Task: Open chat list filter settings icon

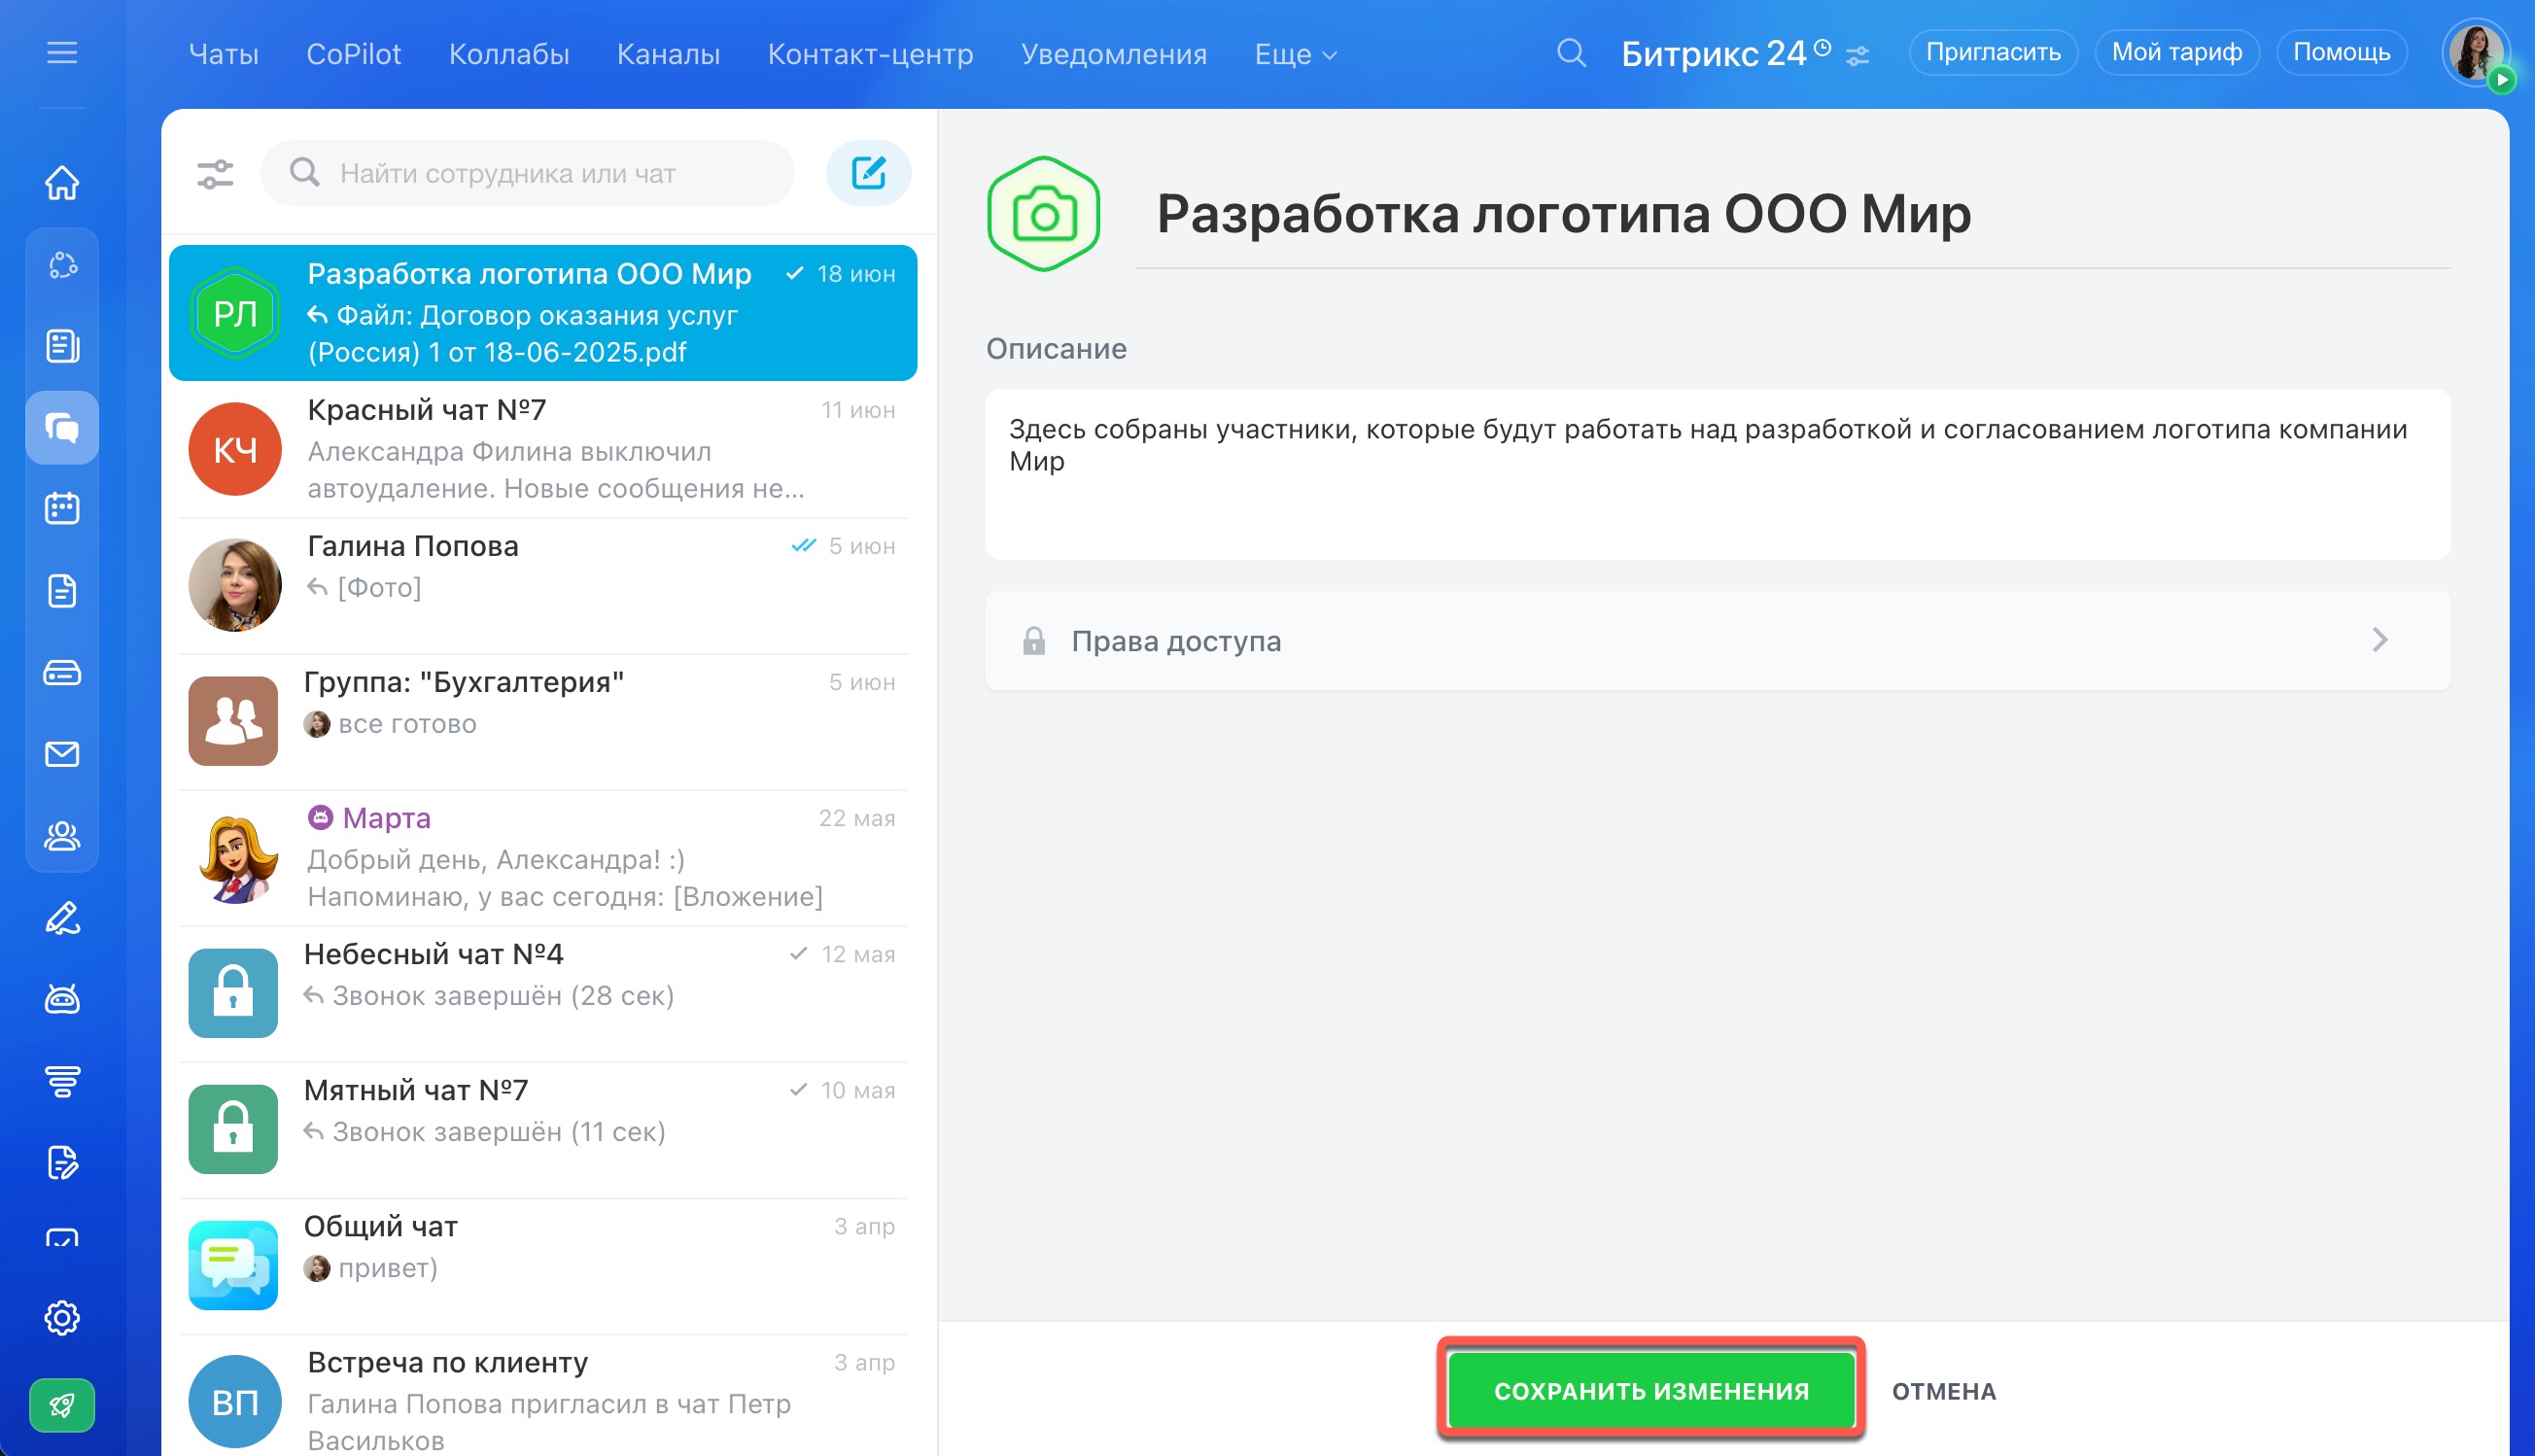Action: [215, 174]
